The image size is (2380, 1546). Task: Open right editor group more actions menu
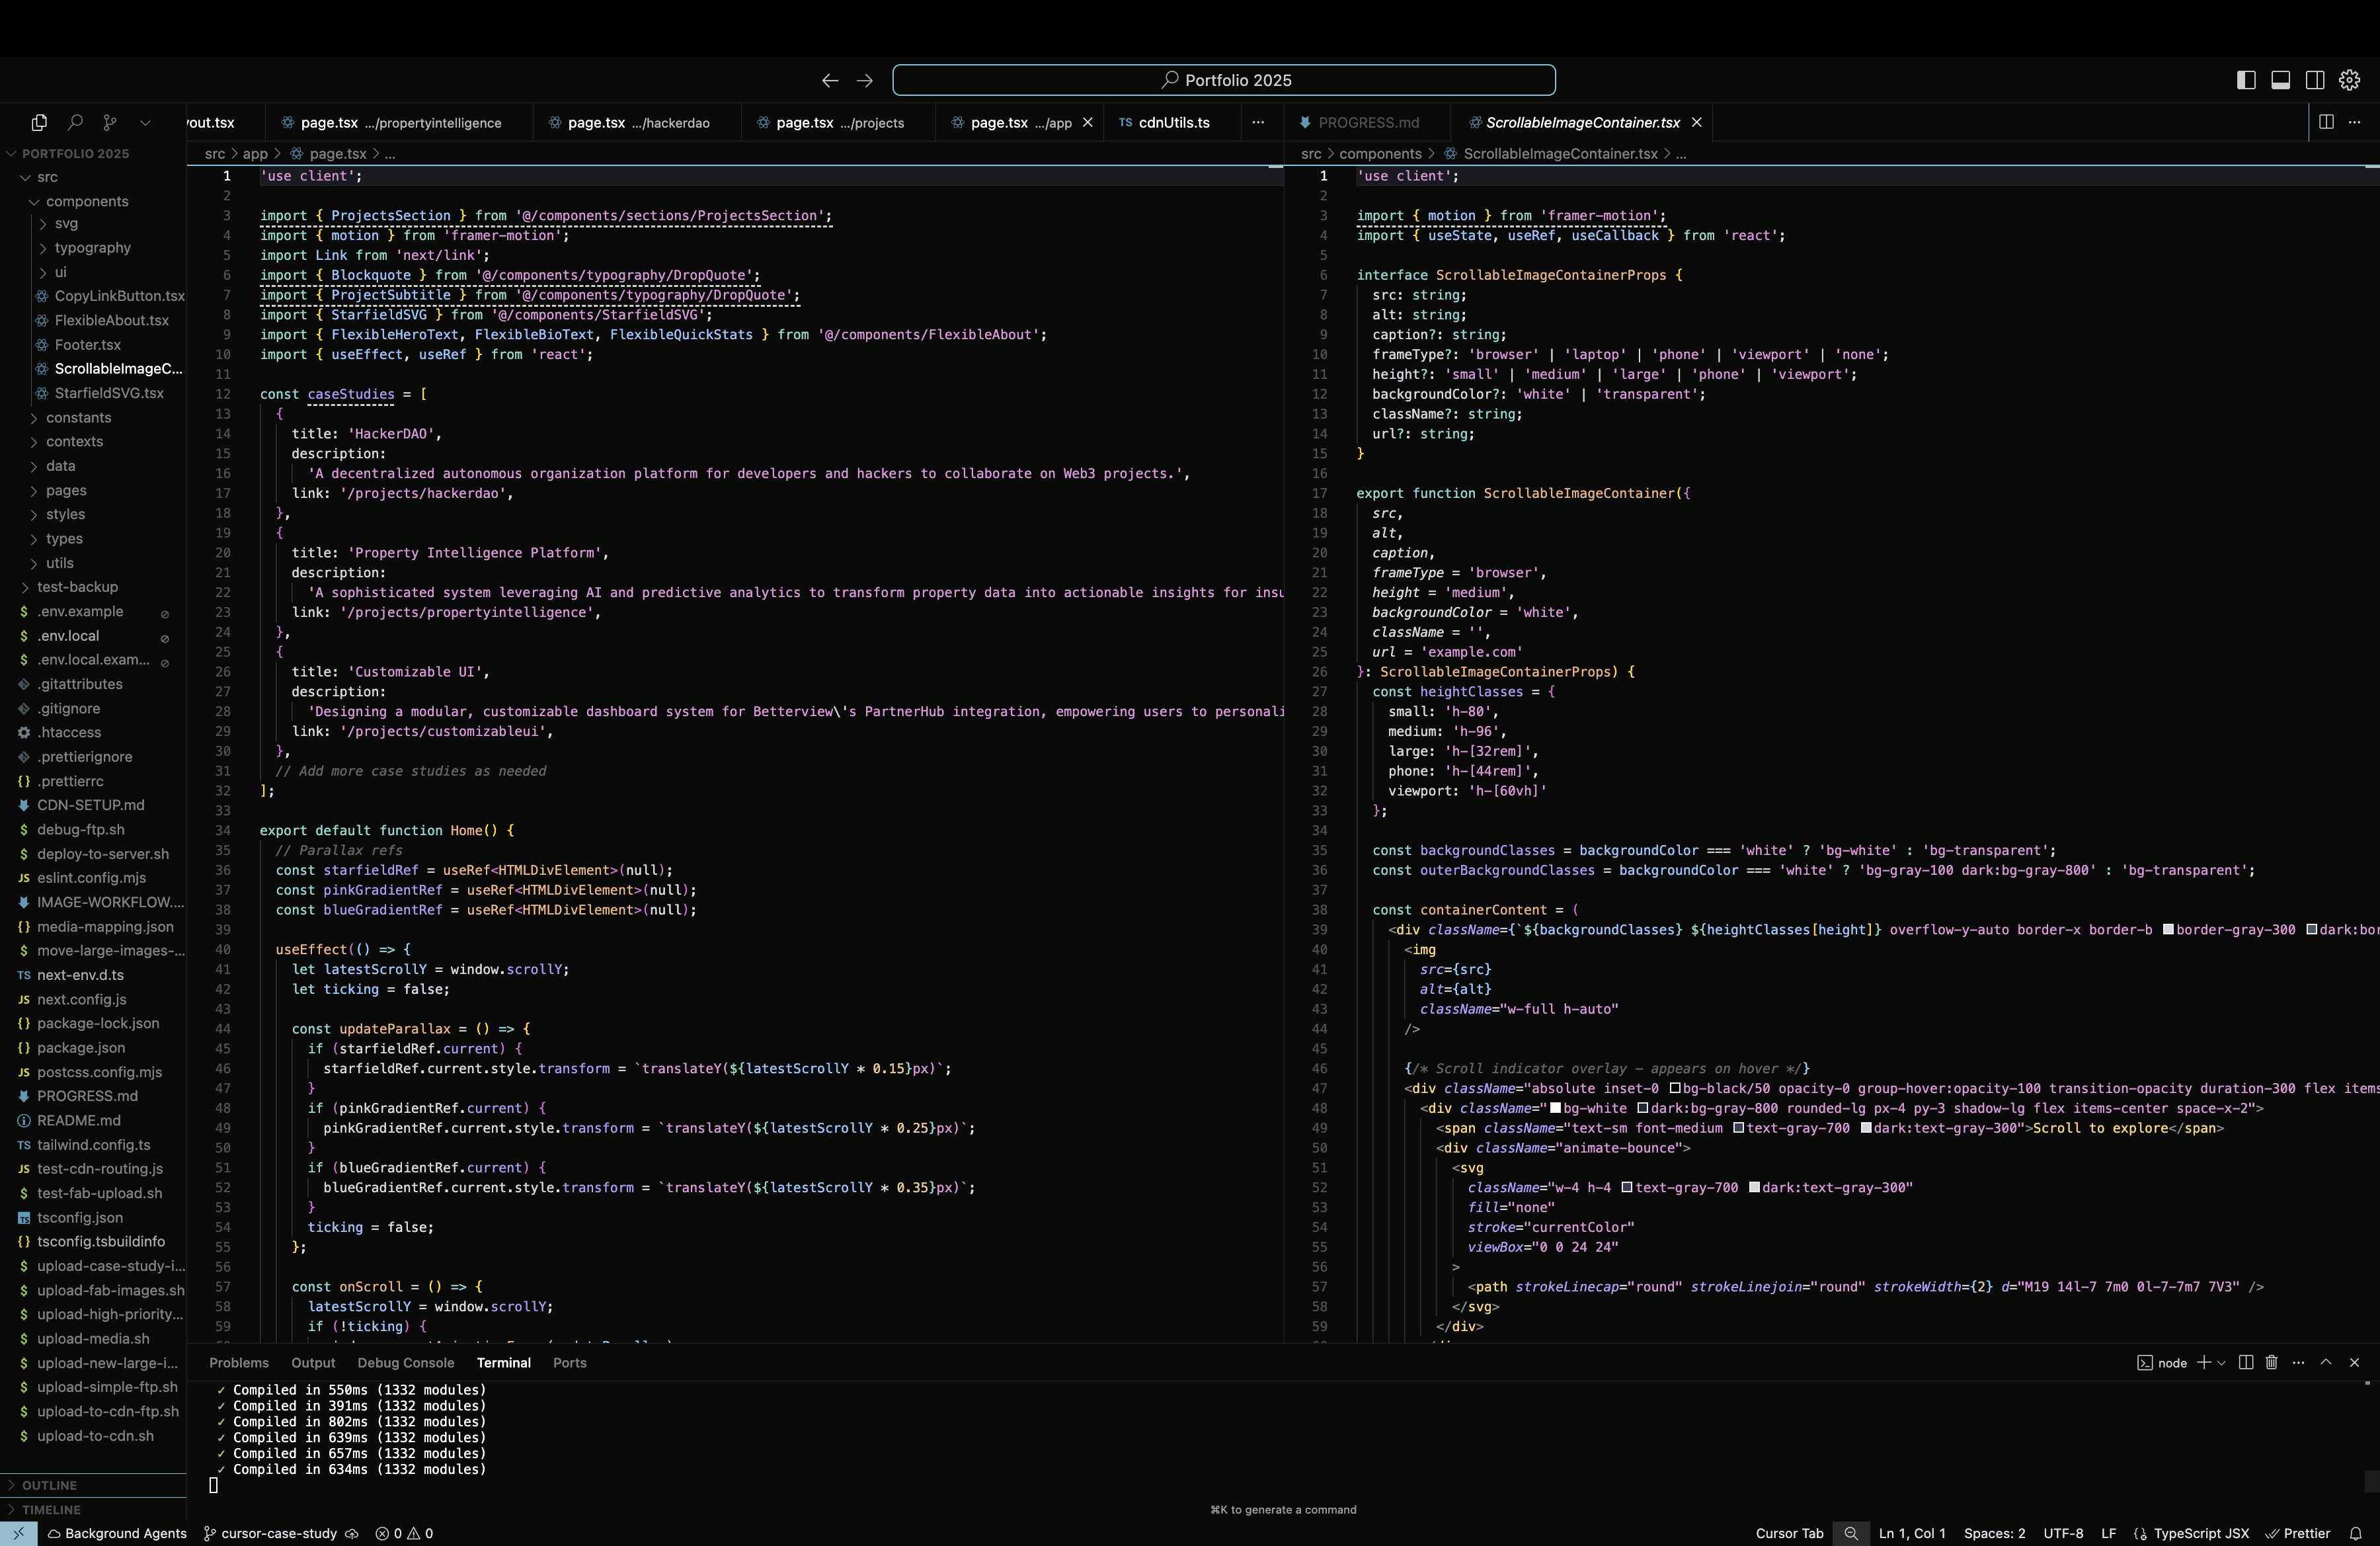tap(2354, 122)
